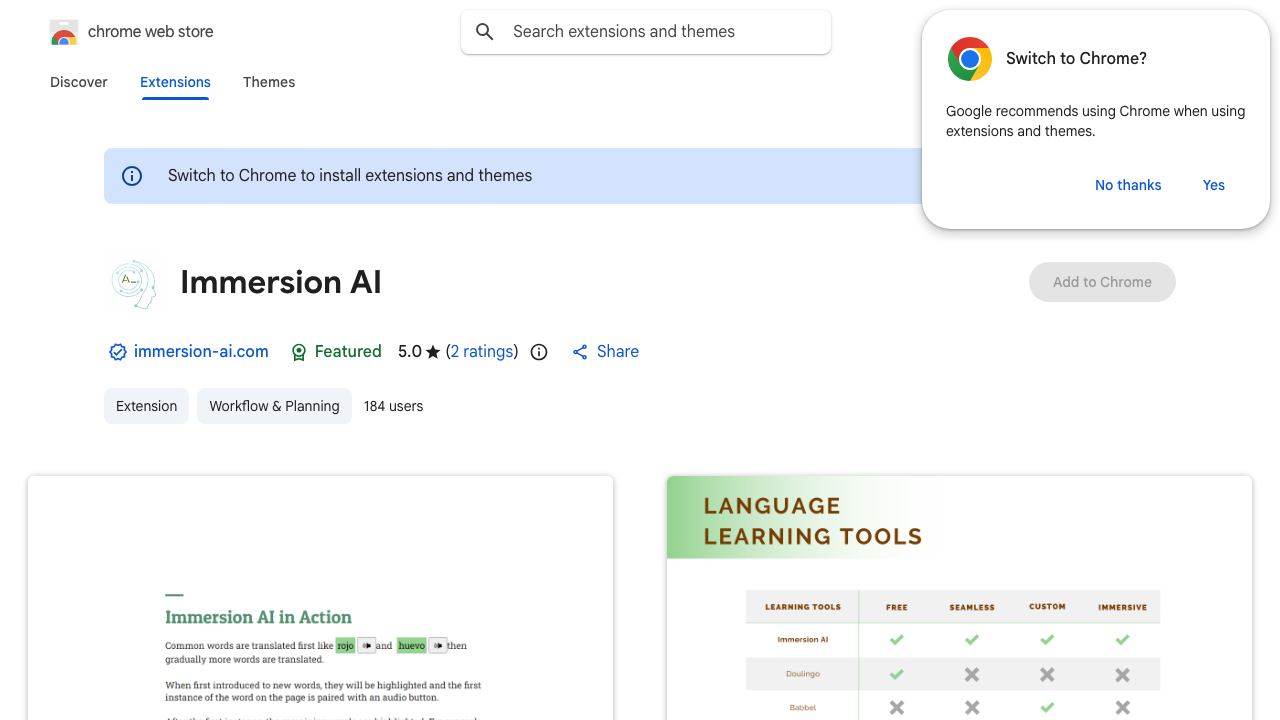Confirm Yes in Switch to Chrome popup
The image size is (1280, 720).
pos(1214,185)
